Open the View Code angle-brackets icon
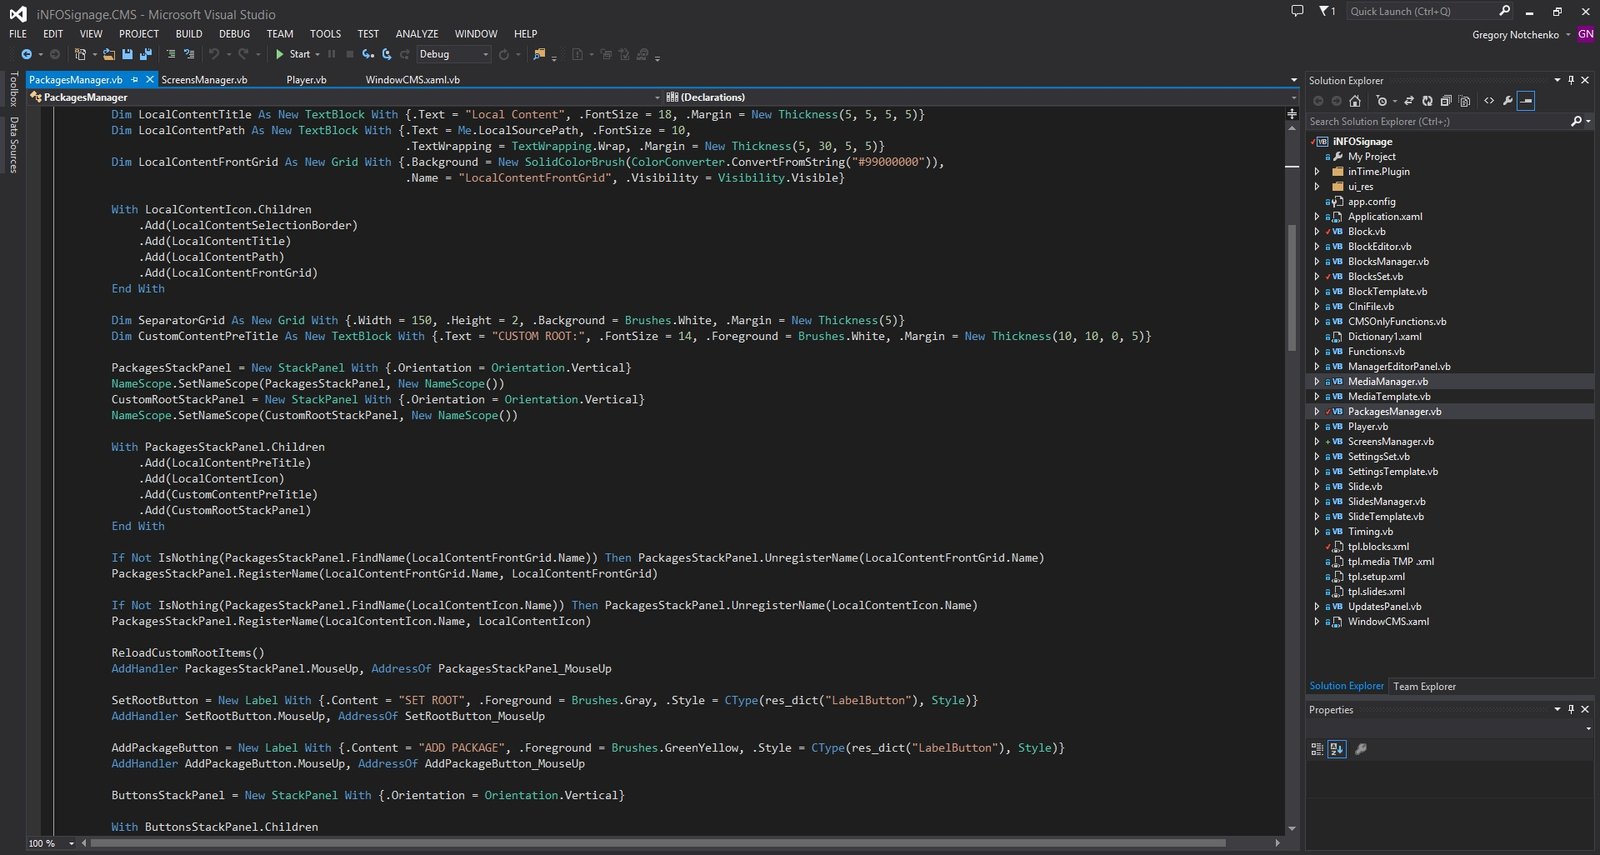This screenshot has width=1600, height=855. pyautogui.click(x=1489, y=101)
